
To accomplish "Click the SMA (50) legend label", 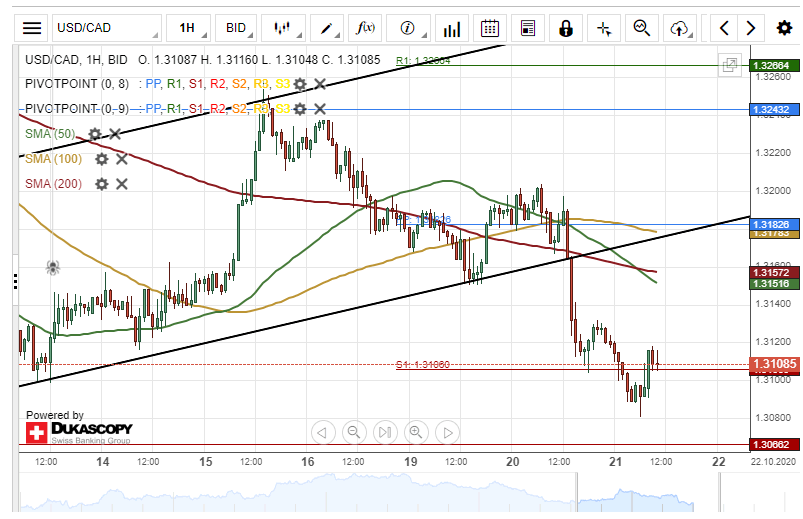I will point(50,134).
